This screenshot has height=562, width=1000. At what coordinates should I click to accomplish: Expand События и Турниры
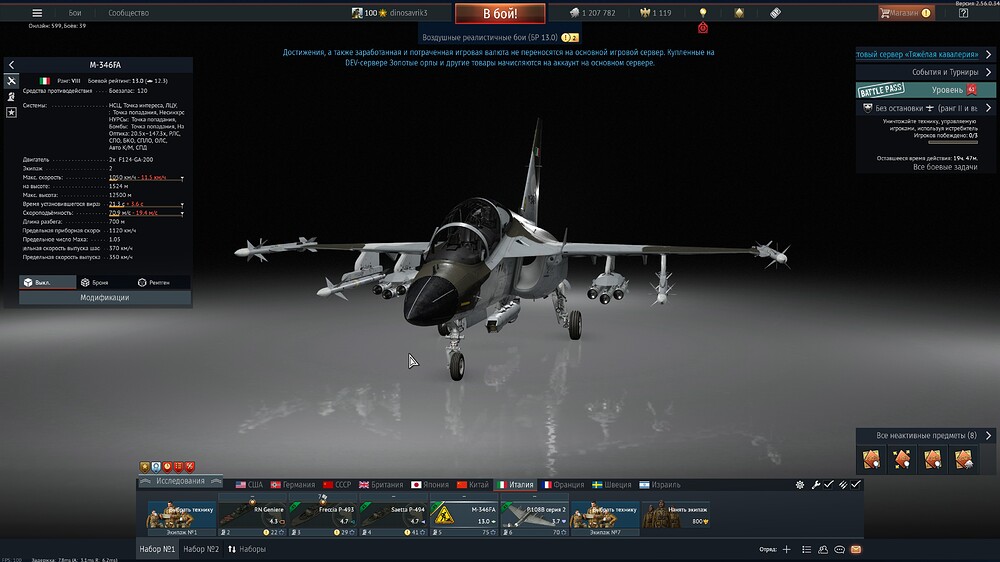[925, 72]
